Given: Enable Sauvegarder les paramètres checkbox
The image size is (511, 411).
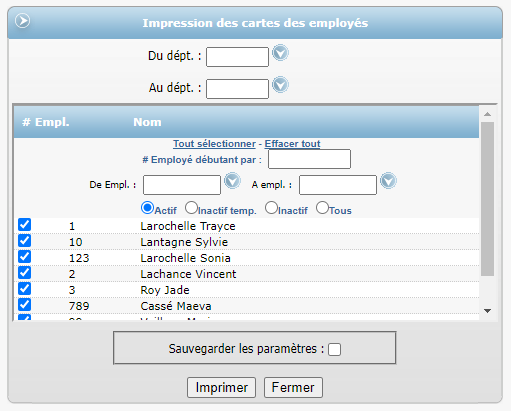Looking at the screenshot, I should (x=334, y=350).
